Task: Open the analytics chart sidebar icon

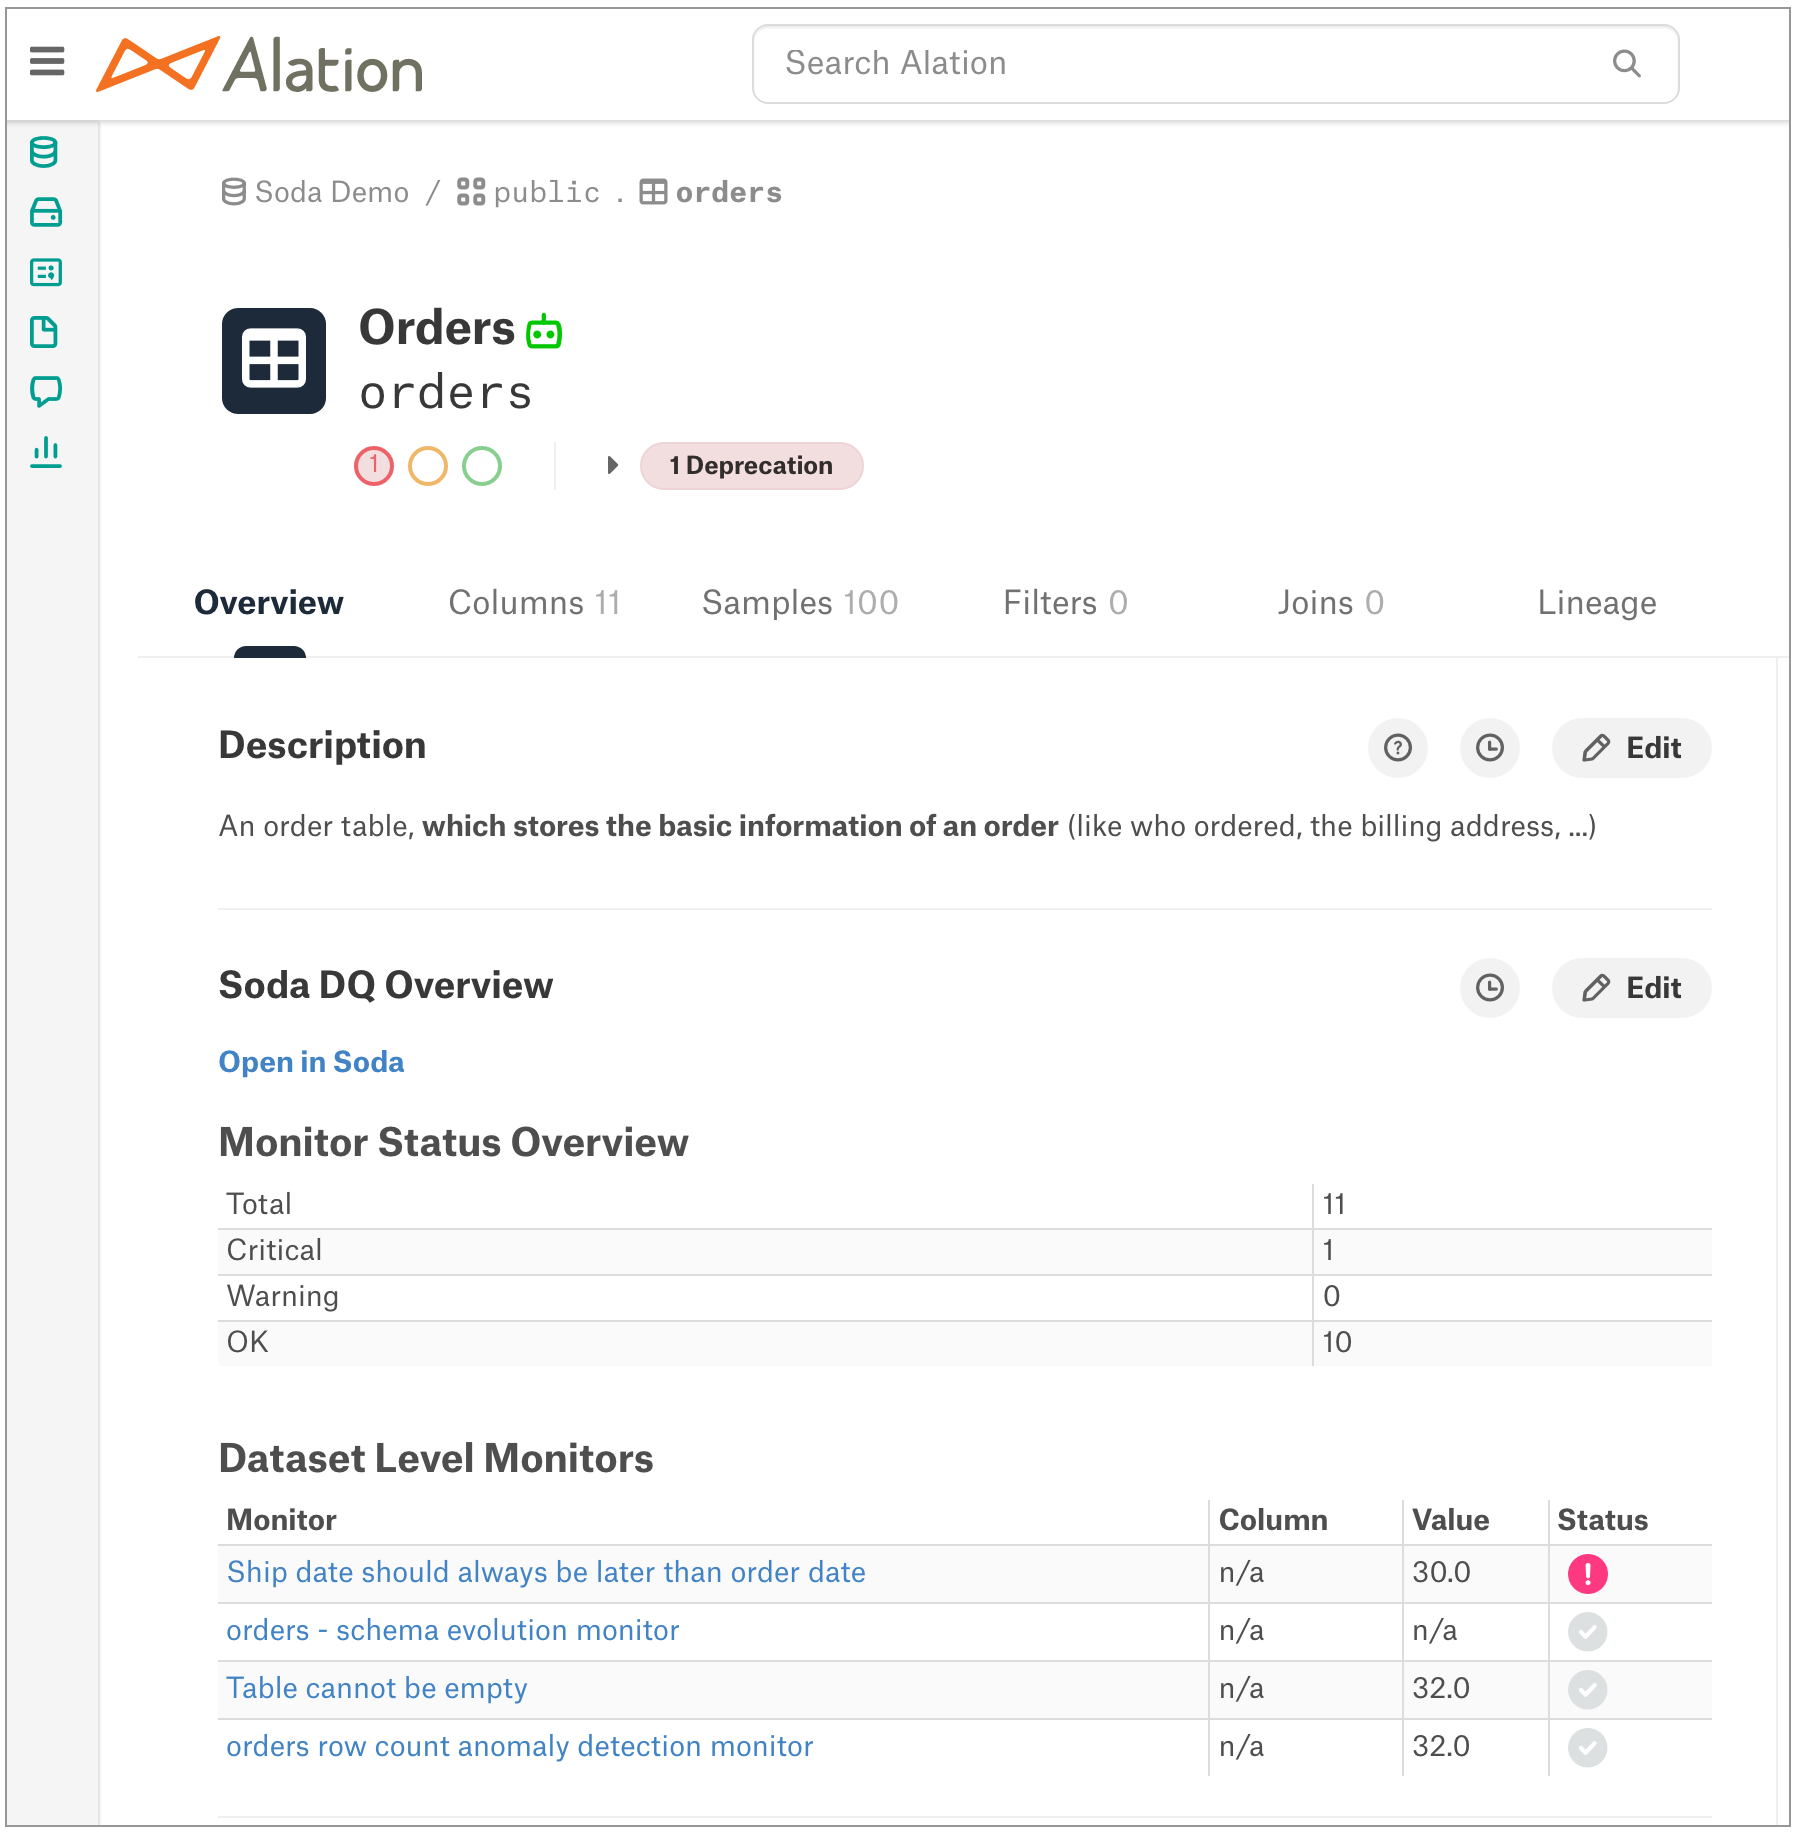Action: (45, 451)
